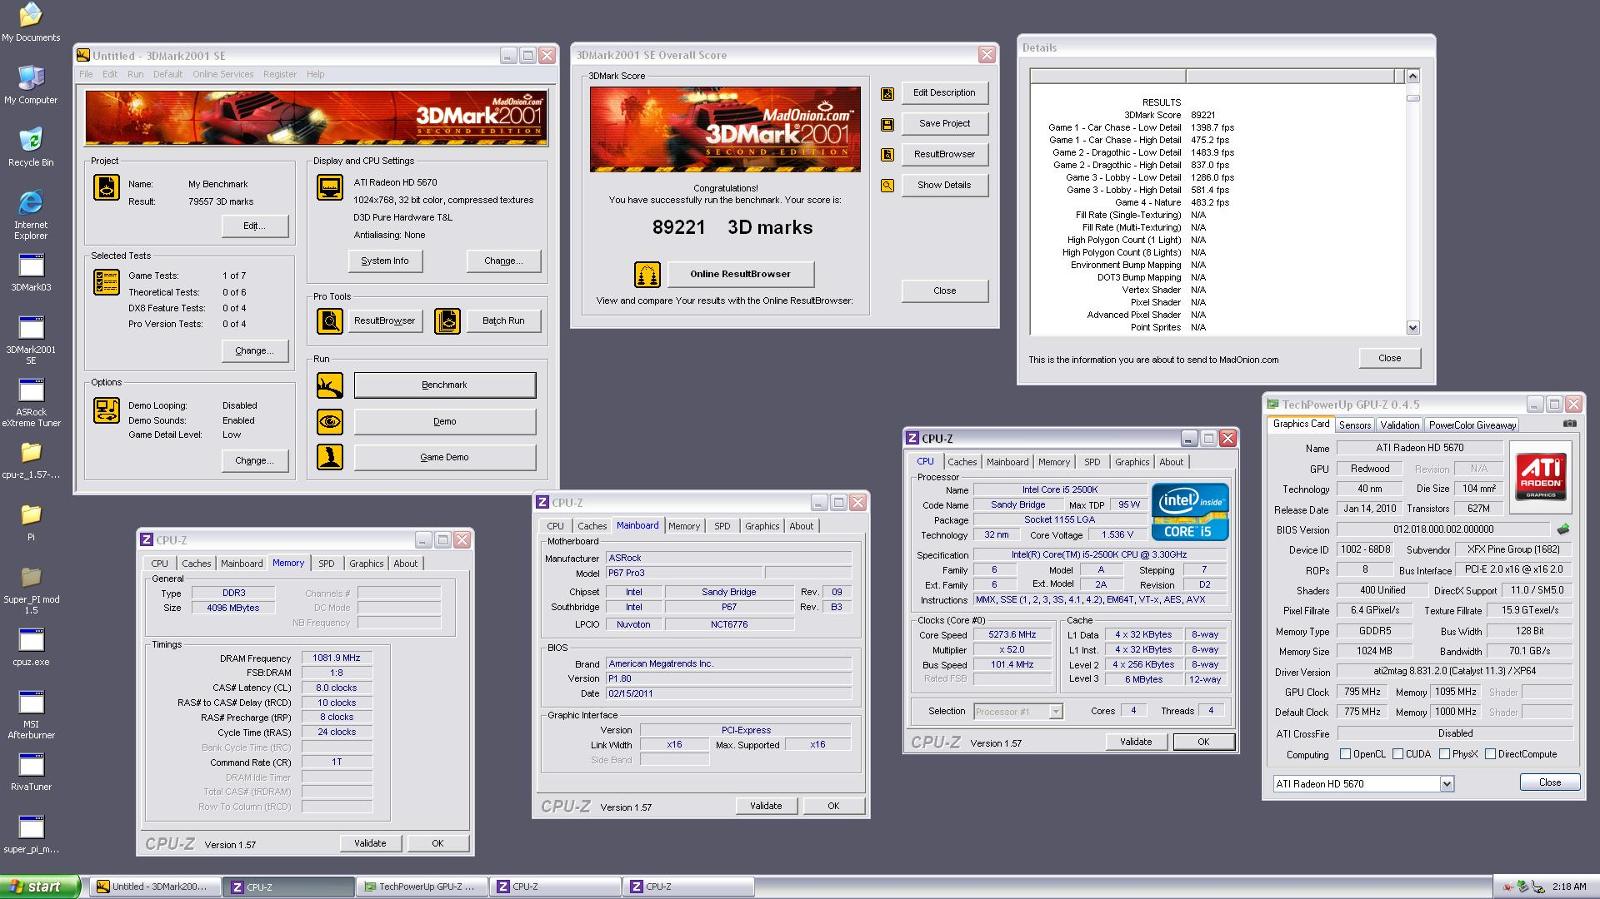Screen dimensions: 1600x899
Task: Click System Info button
Action: (385, 261)
